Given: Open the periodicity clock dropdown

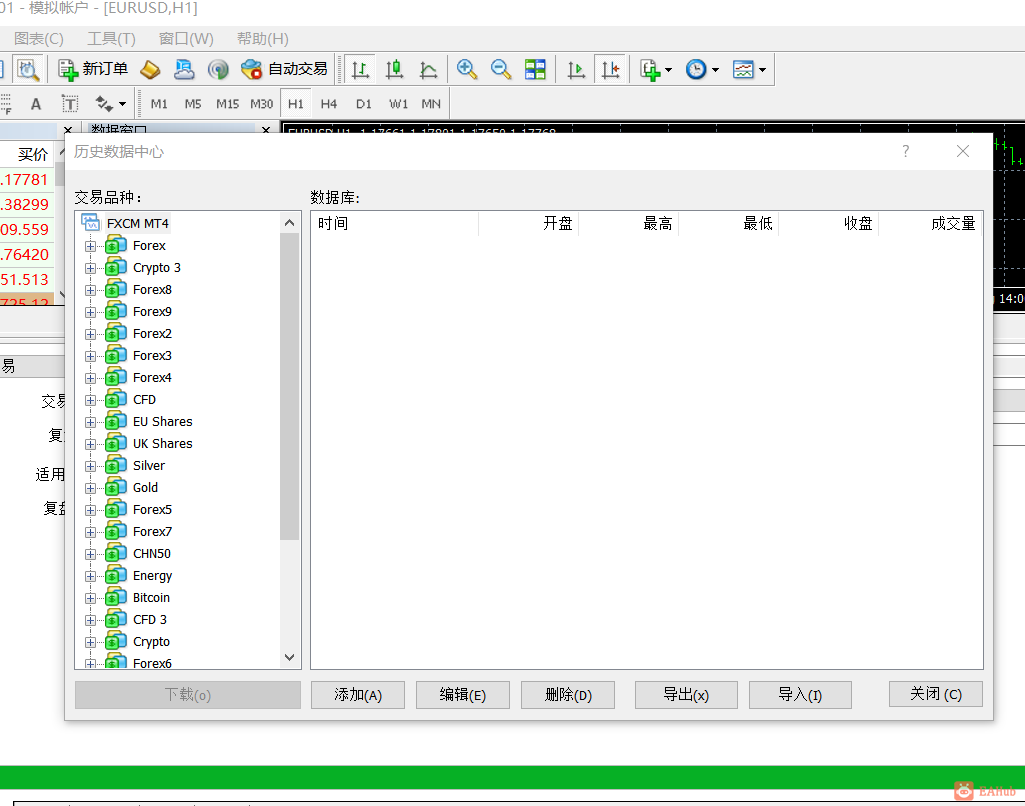Looking at the screenshot, I should point(703,69).
